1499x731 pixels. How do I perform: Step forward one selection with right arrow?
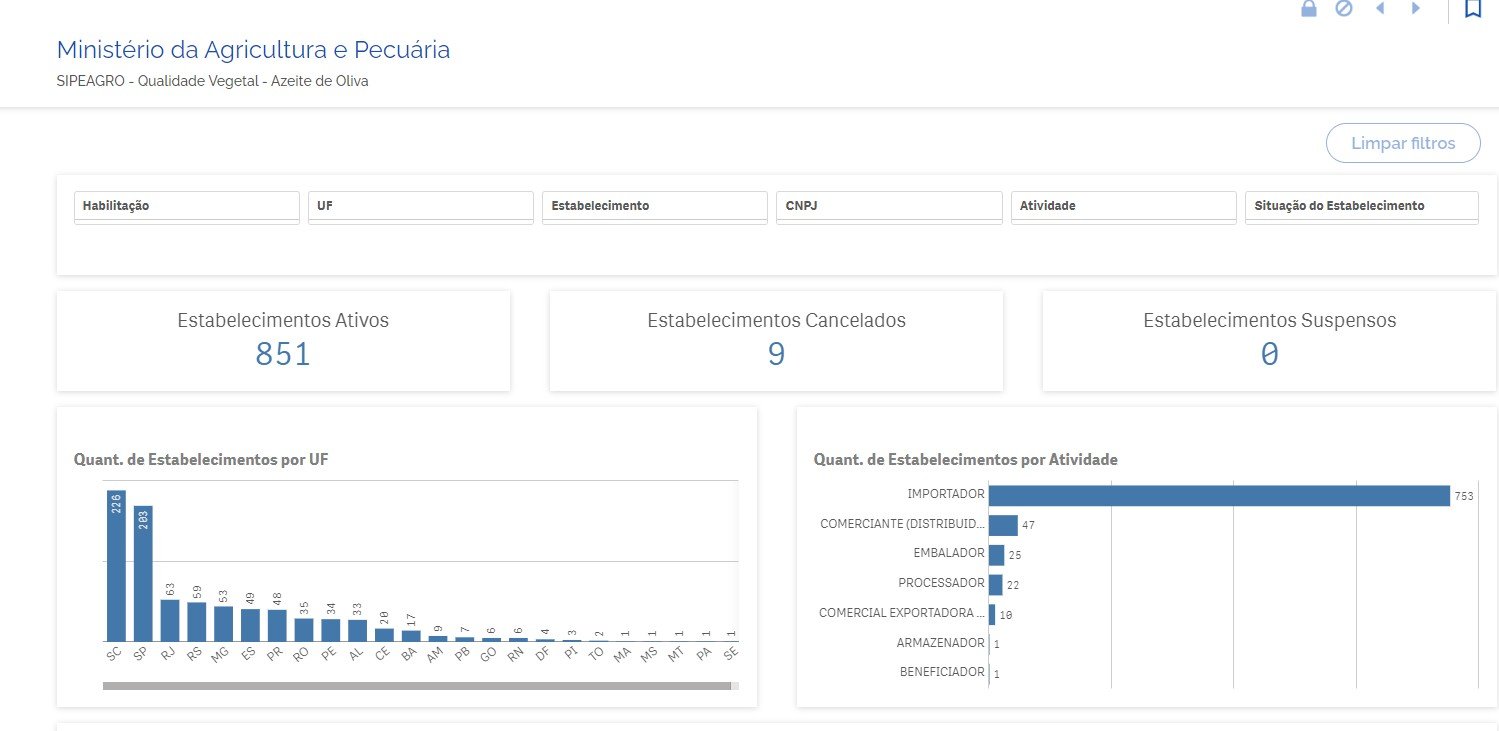(x=1416, y=9)
